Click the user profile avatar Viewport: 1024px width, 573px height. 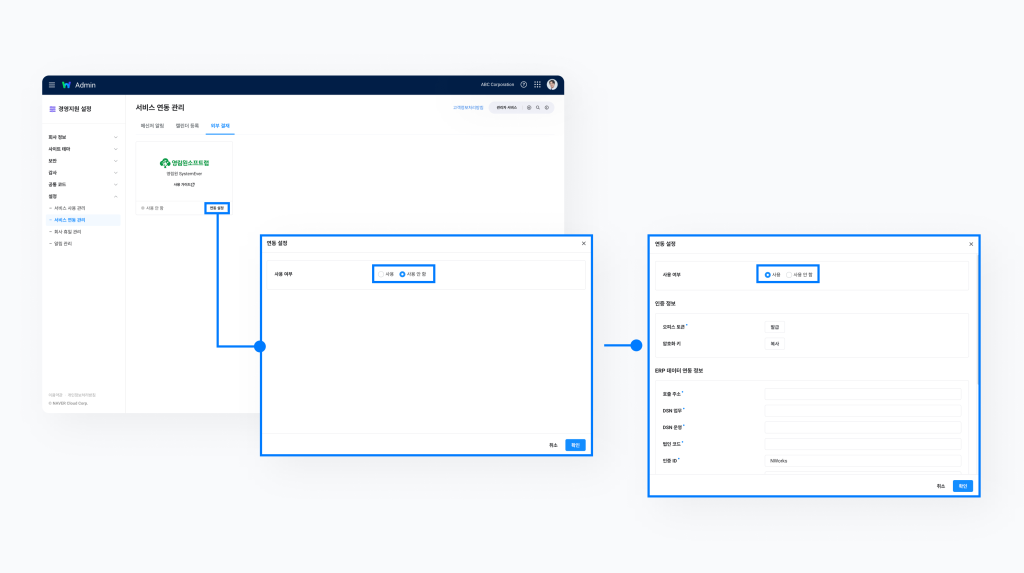coord(552,85)
